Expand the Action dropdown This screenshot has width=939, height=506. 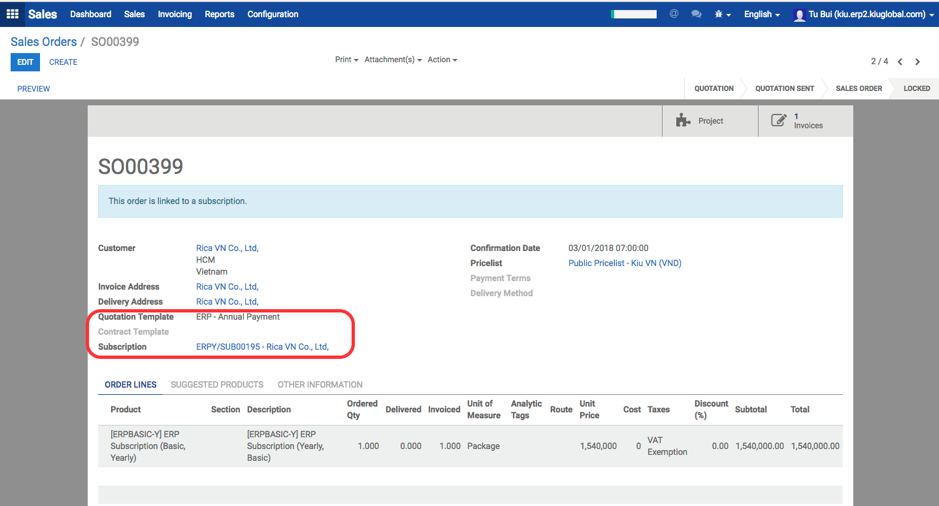pos(442,60)
